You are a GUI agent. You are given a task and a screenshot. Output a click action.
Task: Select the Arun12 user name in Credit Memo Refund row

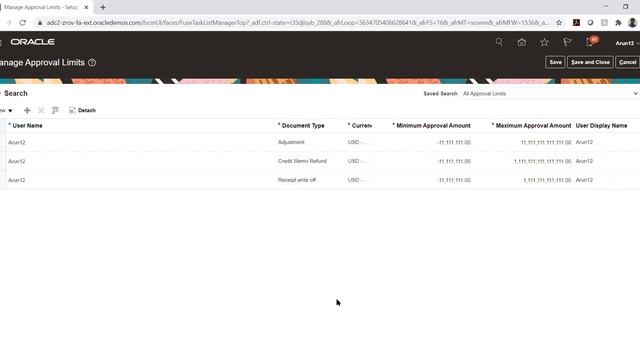(x=17, y=161)
